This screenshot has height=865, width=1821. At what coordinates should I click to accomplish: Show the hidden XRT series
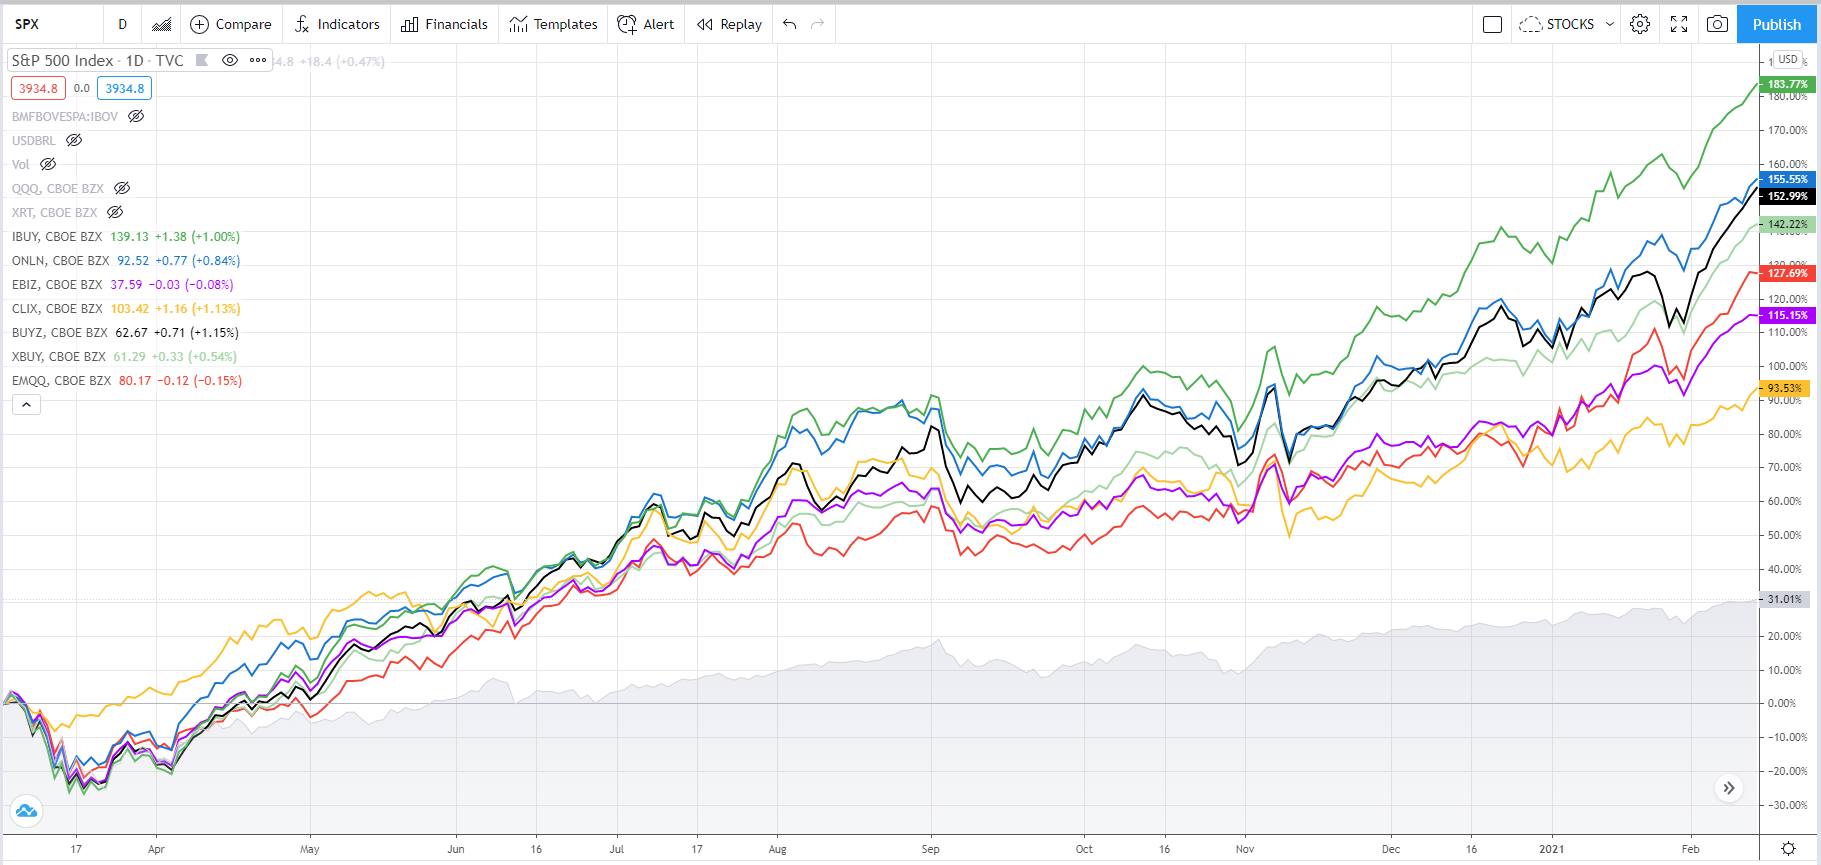tap(115, 212)
